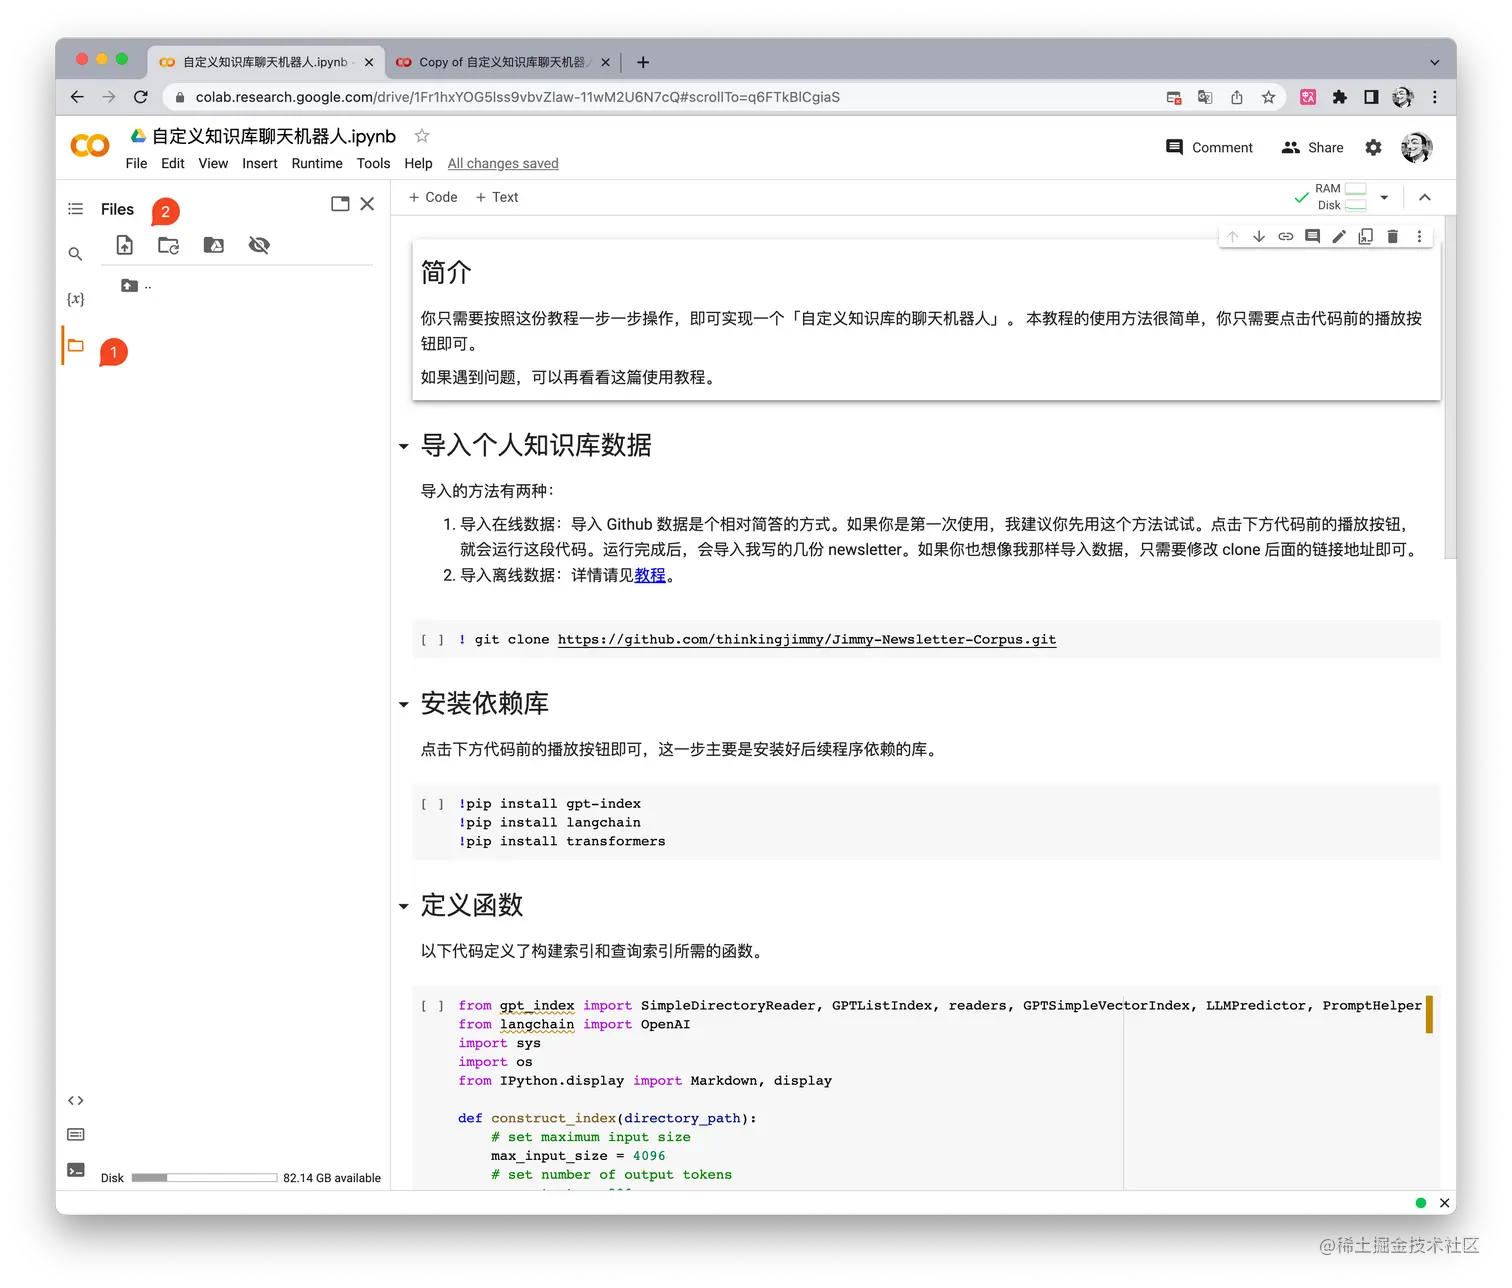Open a new Chrome tab
Image resolution: width=1512 pixels, height=1288 pixels.
643,62
